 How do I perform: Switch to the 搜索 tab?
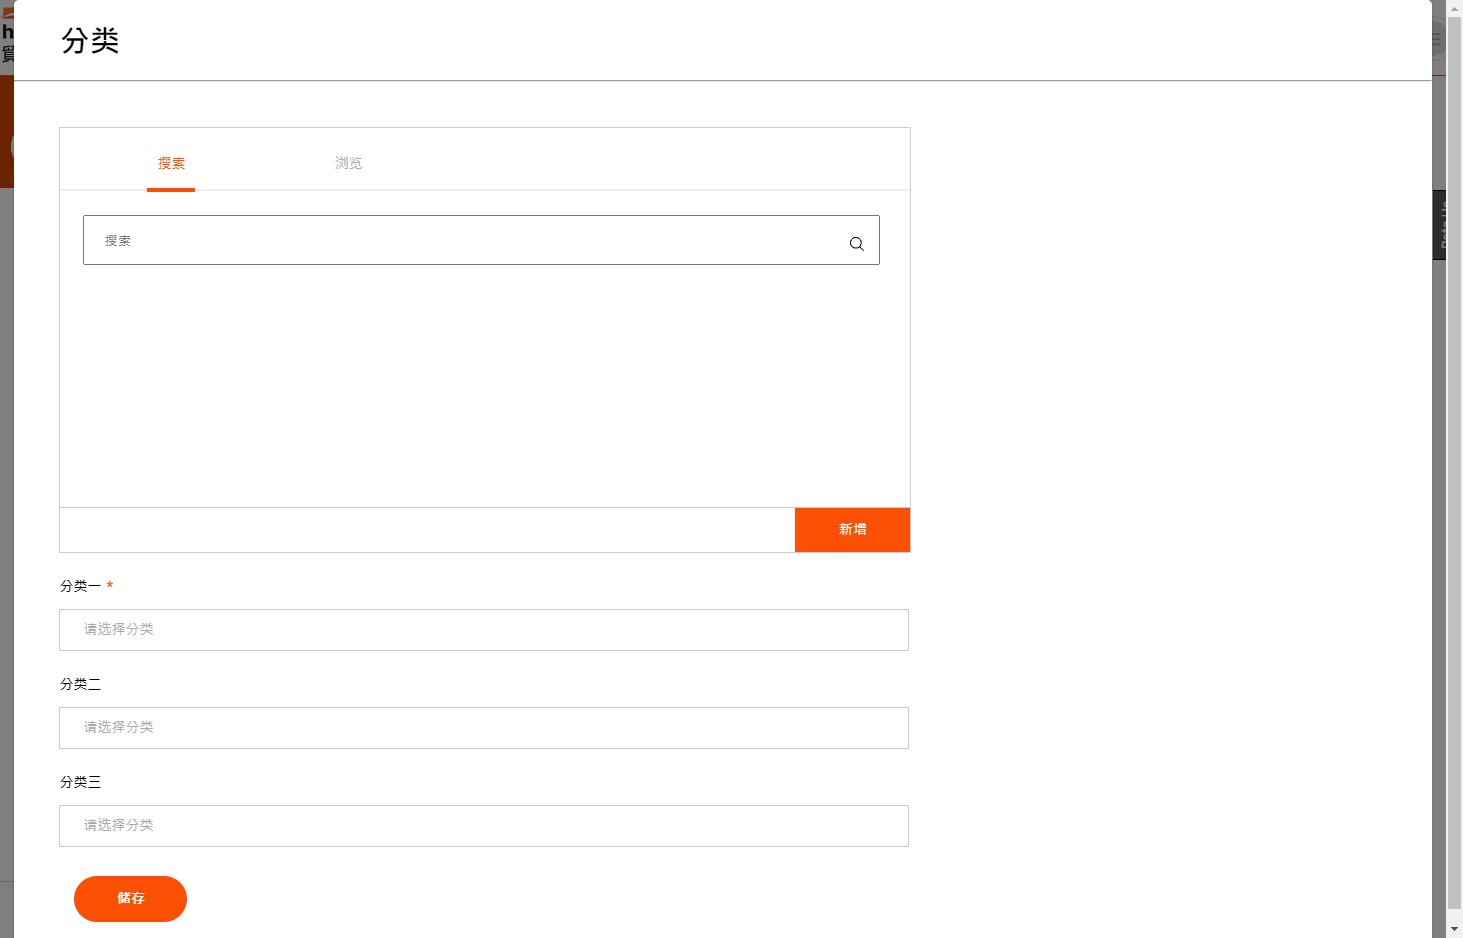coord(171,163)
